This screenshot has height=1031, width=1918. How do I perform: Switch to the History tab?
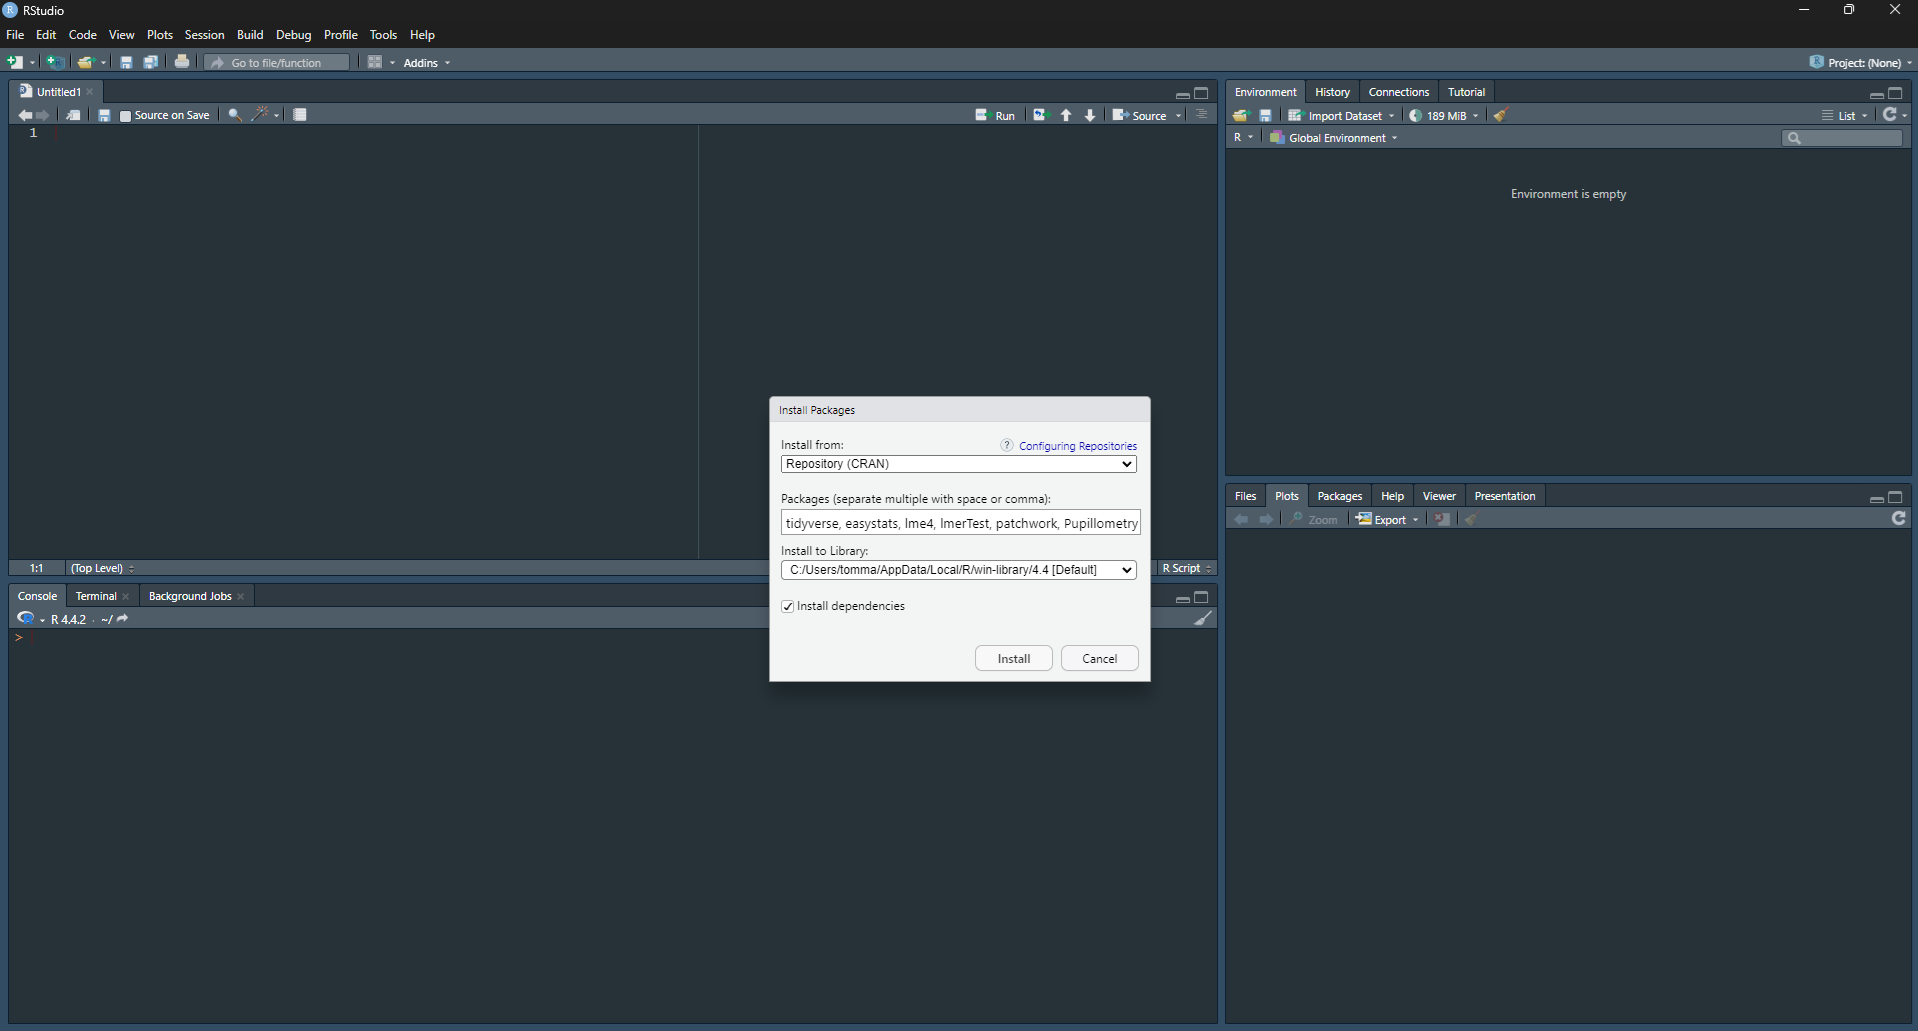[1332, 92]
